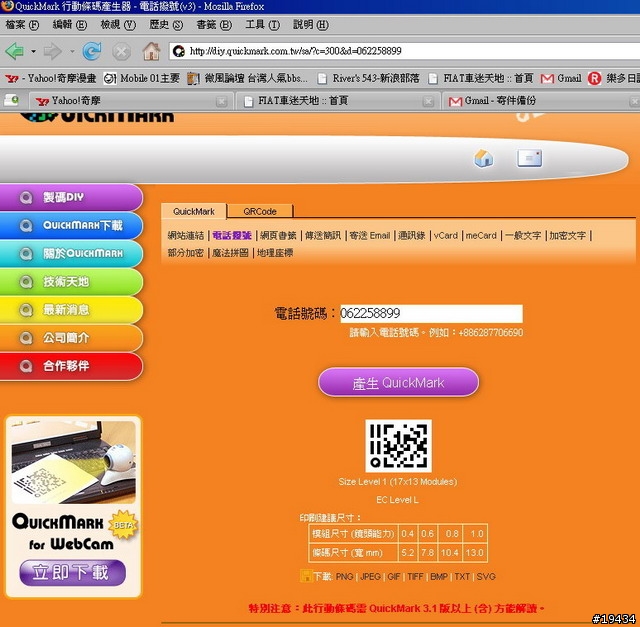Download the code as SVG
Viewport: 640px width, 627px height.
pyautogui.click(x=486, y=576)
